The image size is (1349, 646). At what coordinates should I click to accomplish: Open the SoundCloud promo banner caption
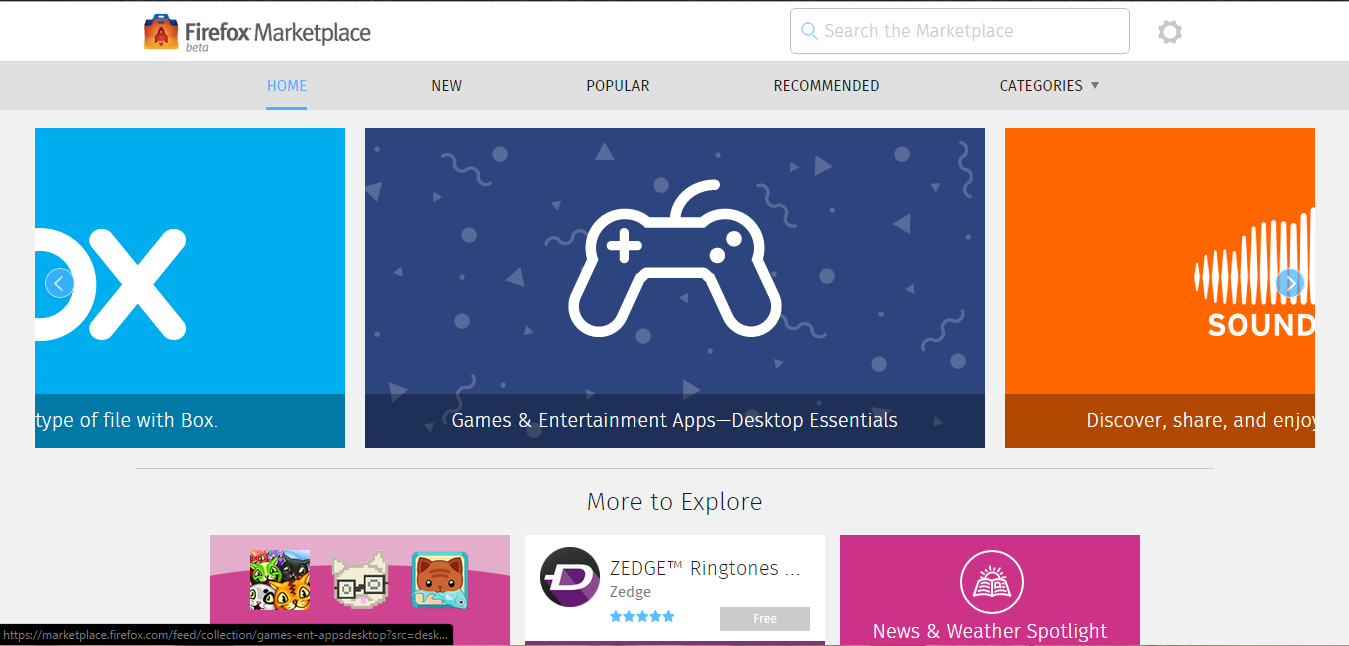pyautogui.click(x=1200, y=420)
